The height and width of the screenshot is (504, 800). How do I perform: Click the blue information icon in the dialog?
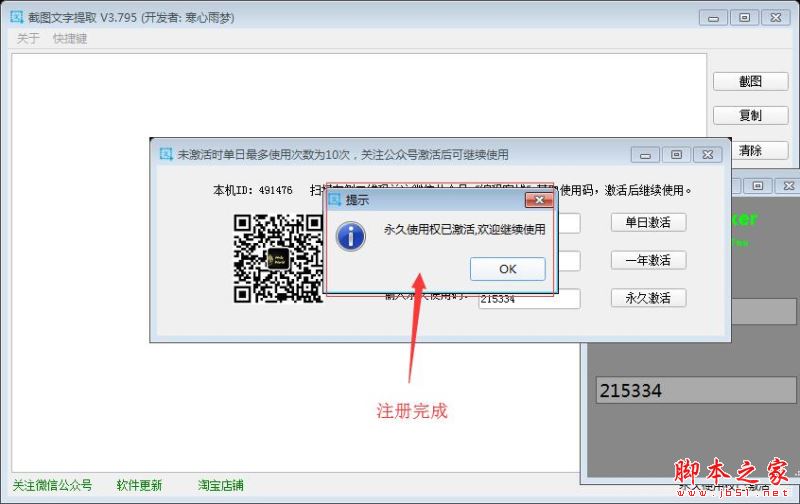pos(351,236)
